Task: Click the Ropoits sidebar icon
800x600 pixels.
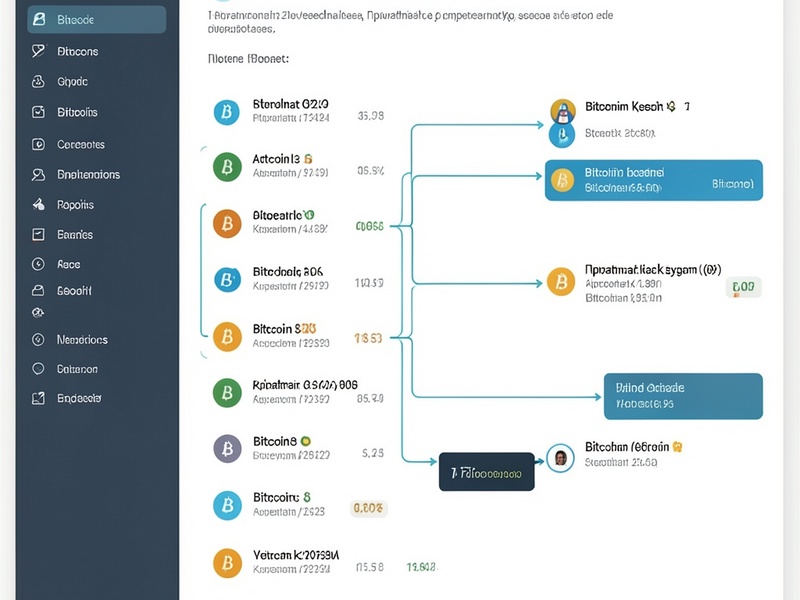Action: coord(38,205)
